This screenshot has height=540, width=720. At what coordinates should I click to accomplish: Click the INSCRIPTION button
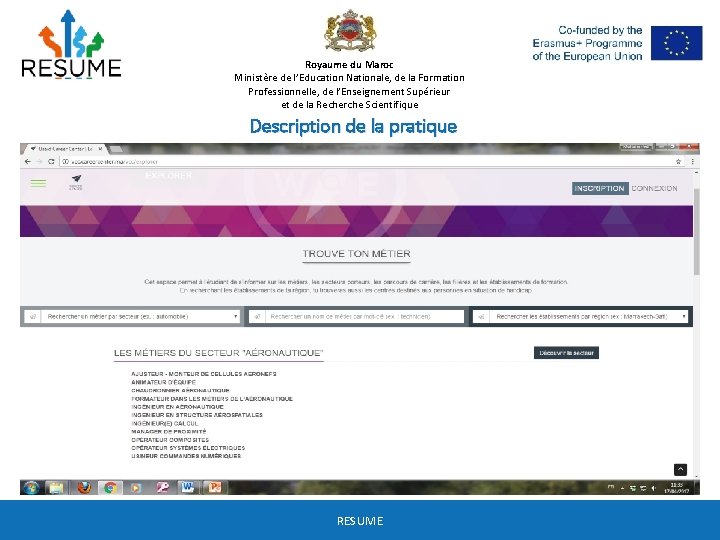point(600,188)
